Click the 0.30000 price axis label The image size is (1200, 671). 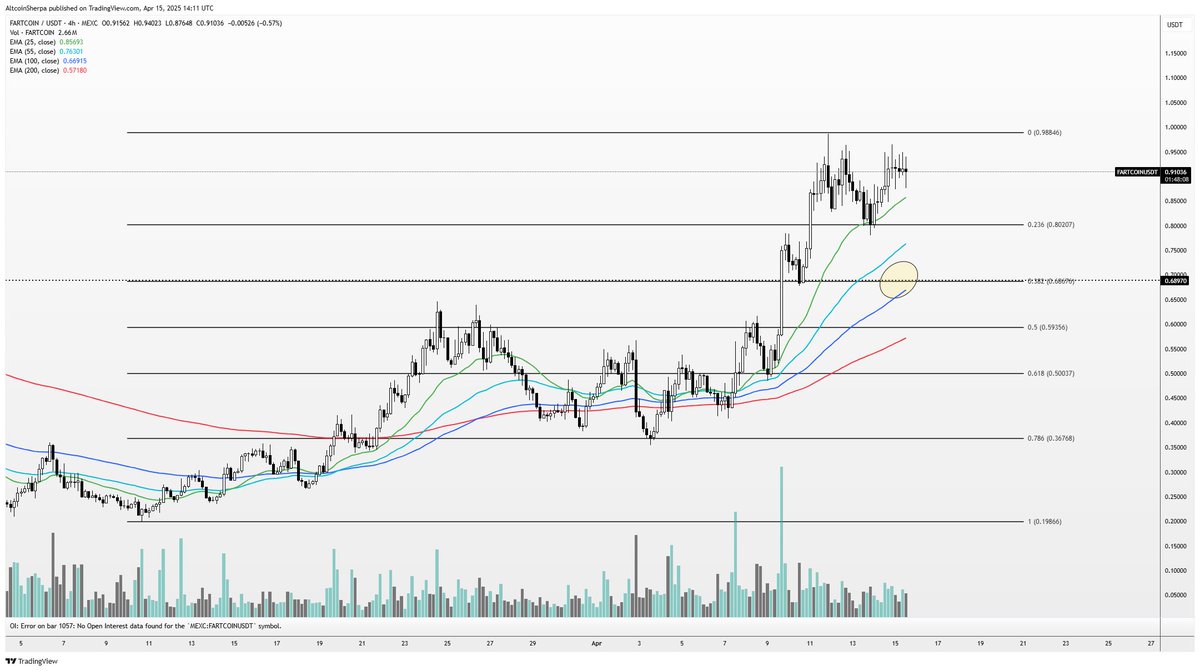[x=1176, y=472]
